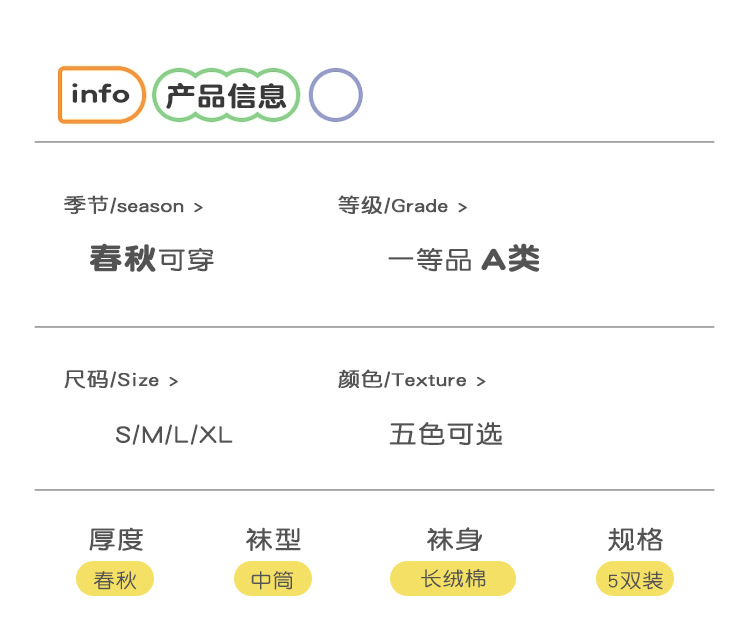Click the 春秋可穿 season value
This screenshot has width=750, height=642.
(x=152, y=259)
